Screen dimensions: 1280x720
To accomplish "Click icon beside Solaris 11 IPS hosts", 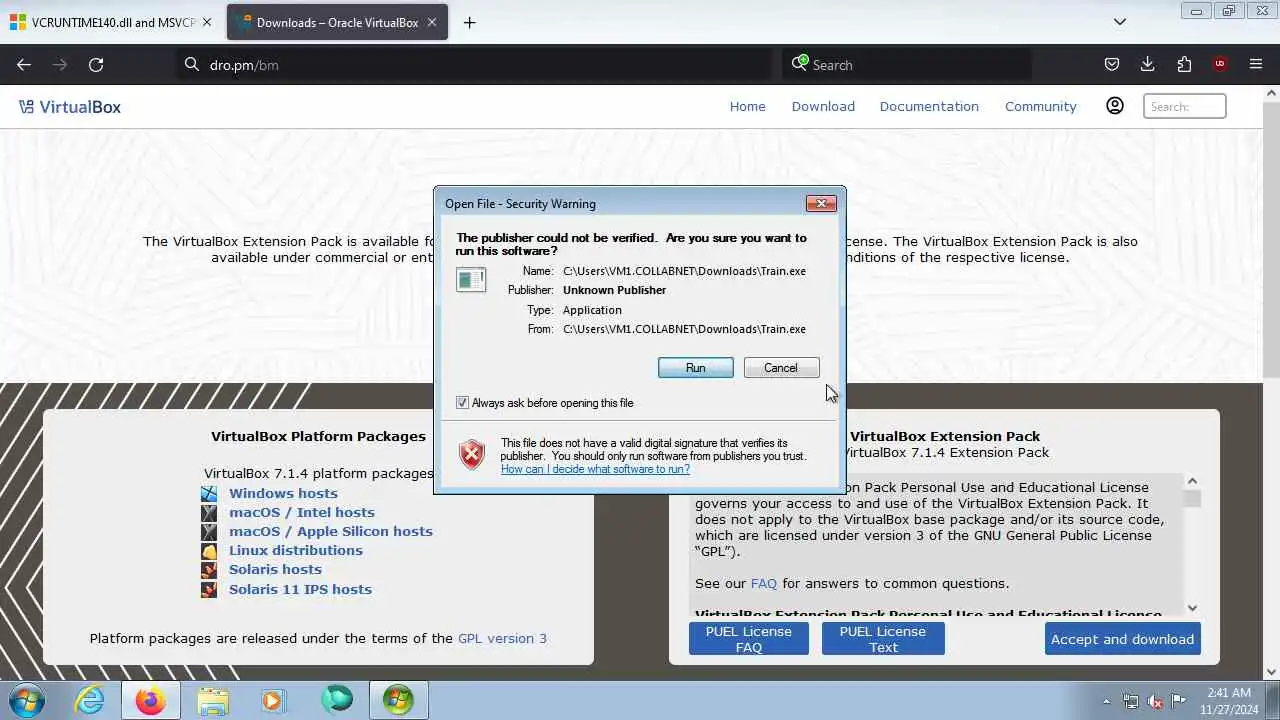I will (x=209, y=589).
